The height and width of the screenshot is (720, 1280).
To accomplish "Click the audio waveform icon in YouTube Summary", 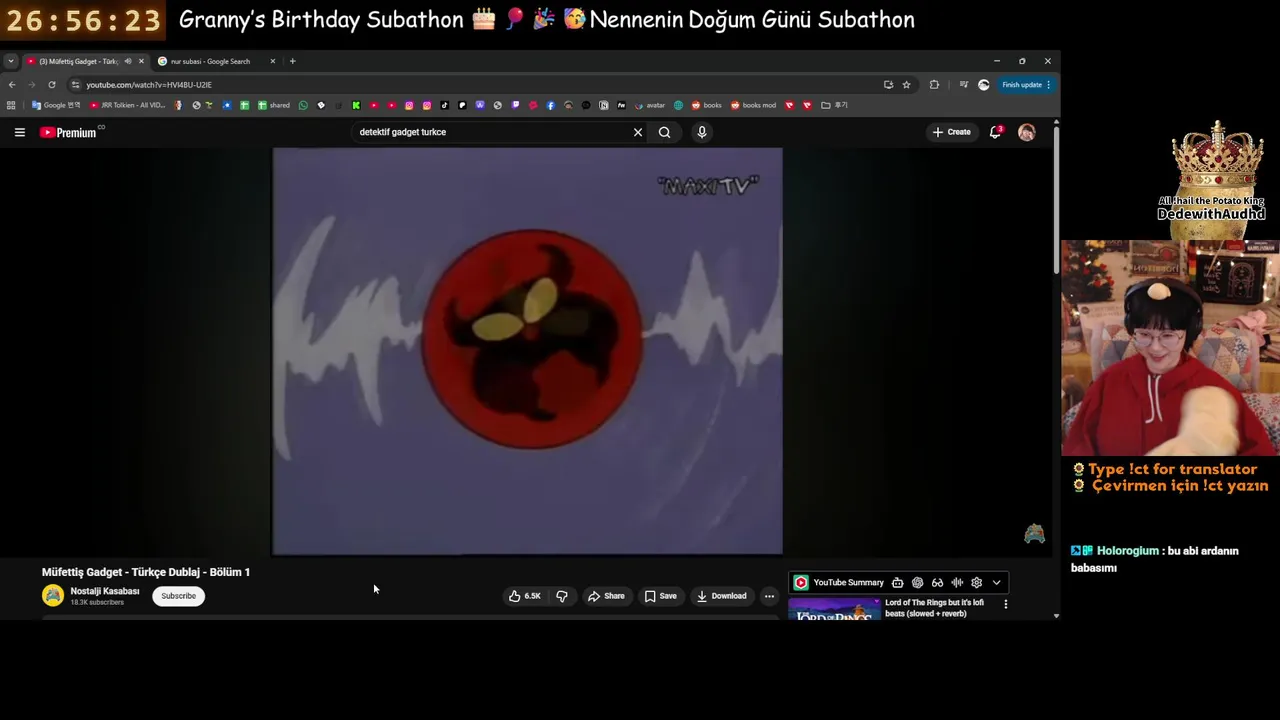I will [x=957, y=583].
